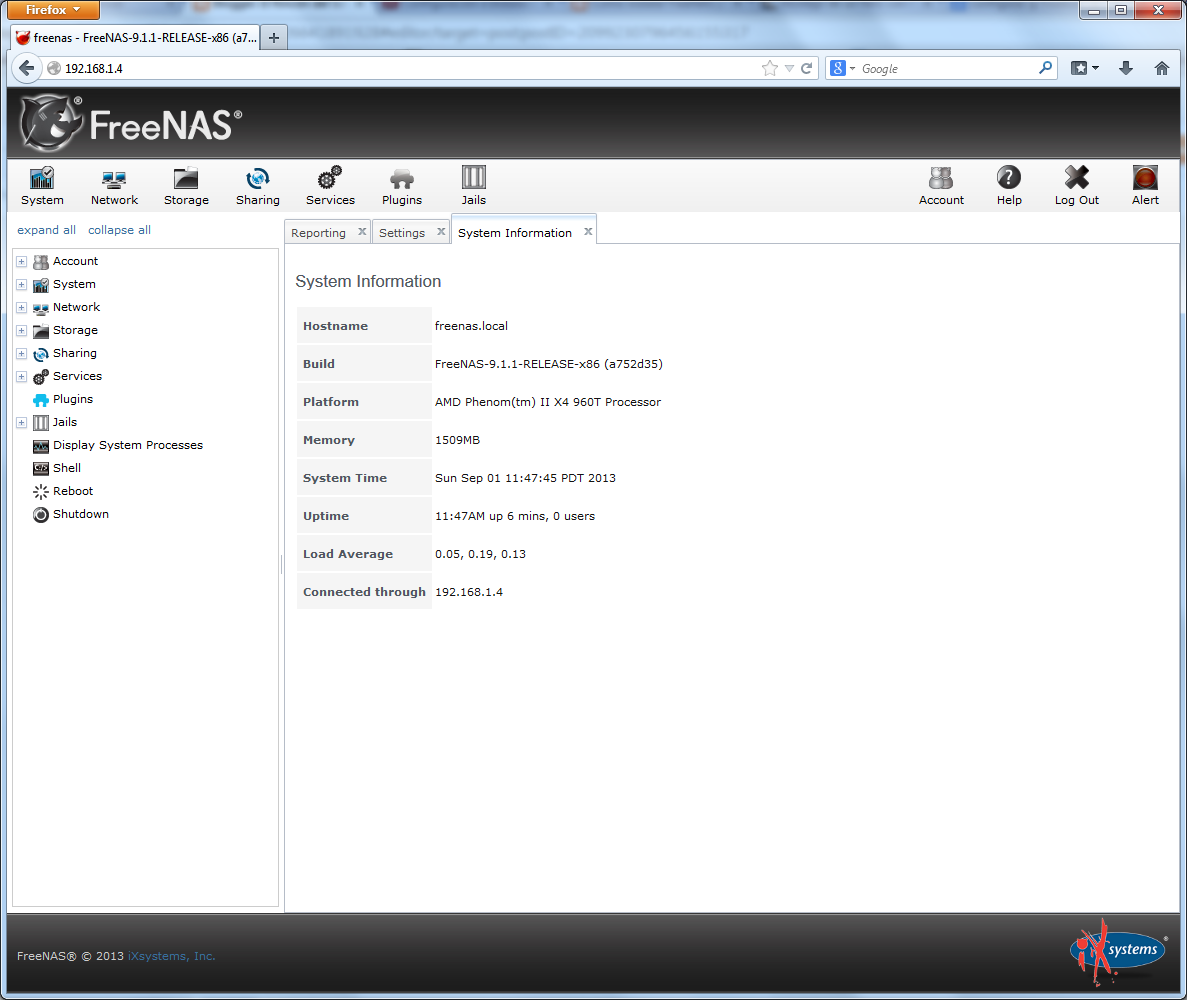Expand the Storage tree node

[21, 330]
